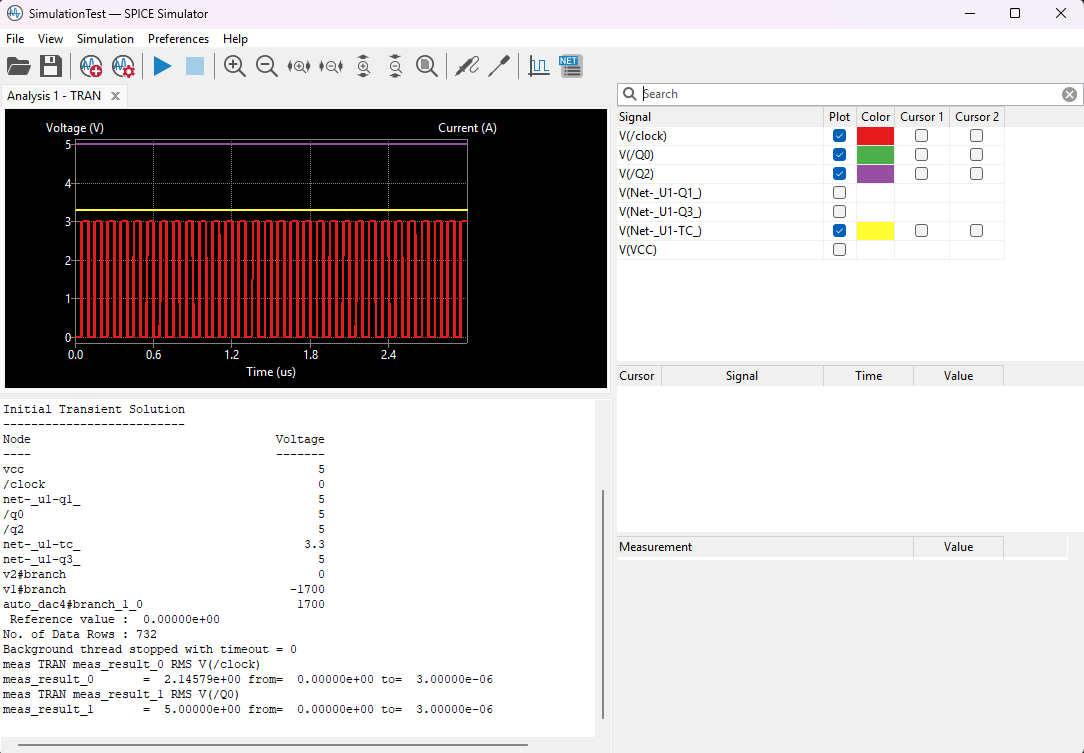
Task: Enable Cursor 1 for V(/Q0)
Action: (921, 155)
